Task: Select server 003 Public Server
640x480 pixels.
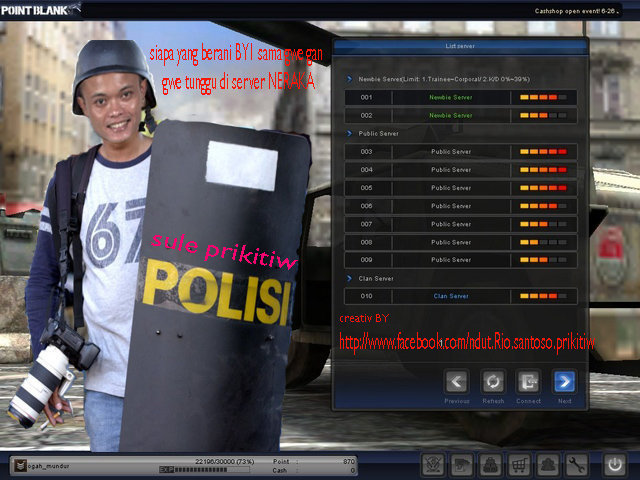Action: tap(461, 151)
